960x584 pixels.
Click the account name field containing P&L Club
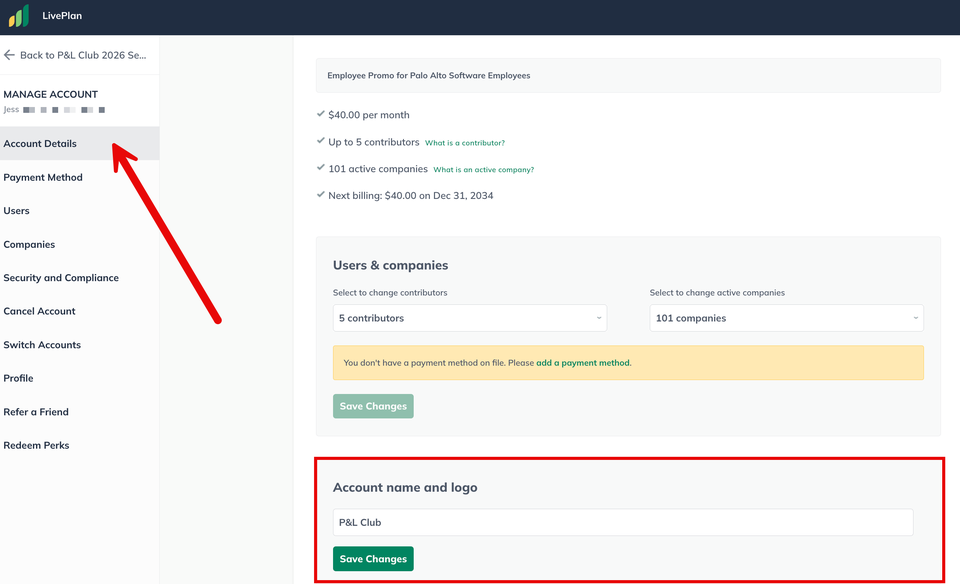click(x=623, y=522)
